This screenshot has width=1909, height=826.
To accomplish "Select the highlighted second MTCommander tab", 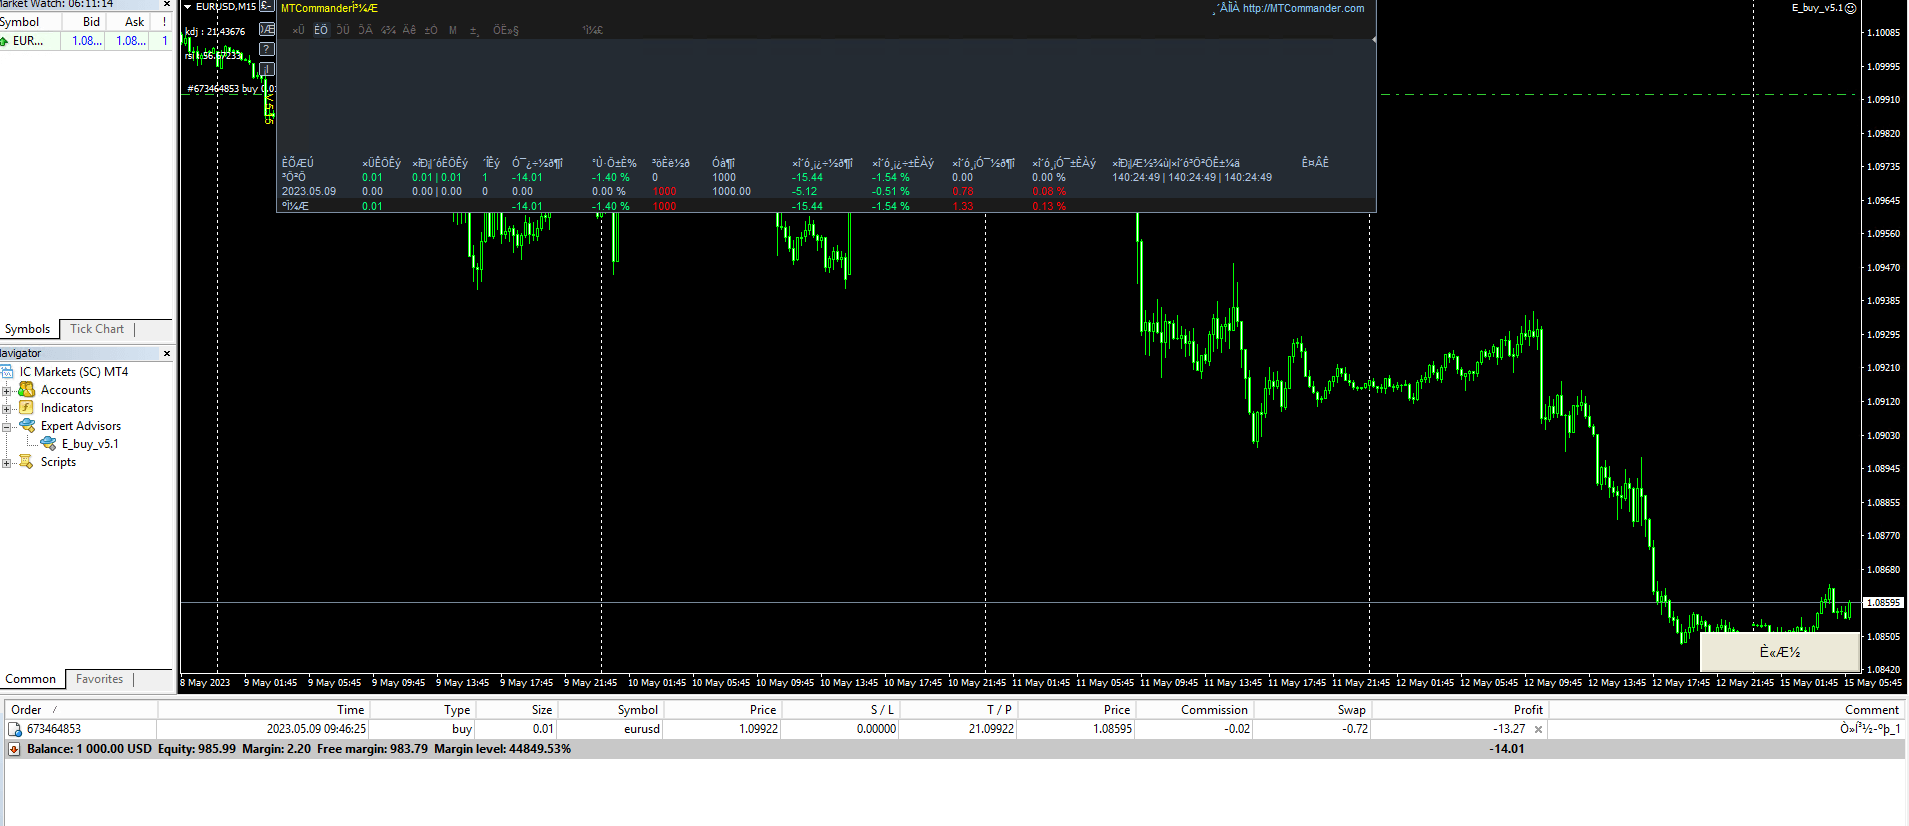I will tap(321, 30).
